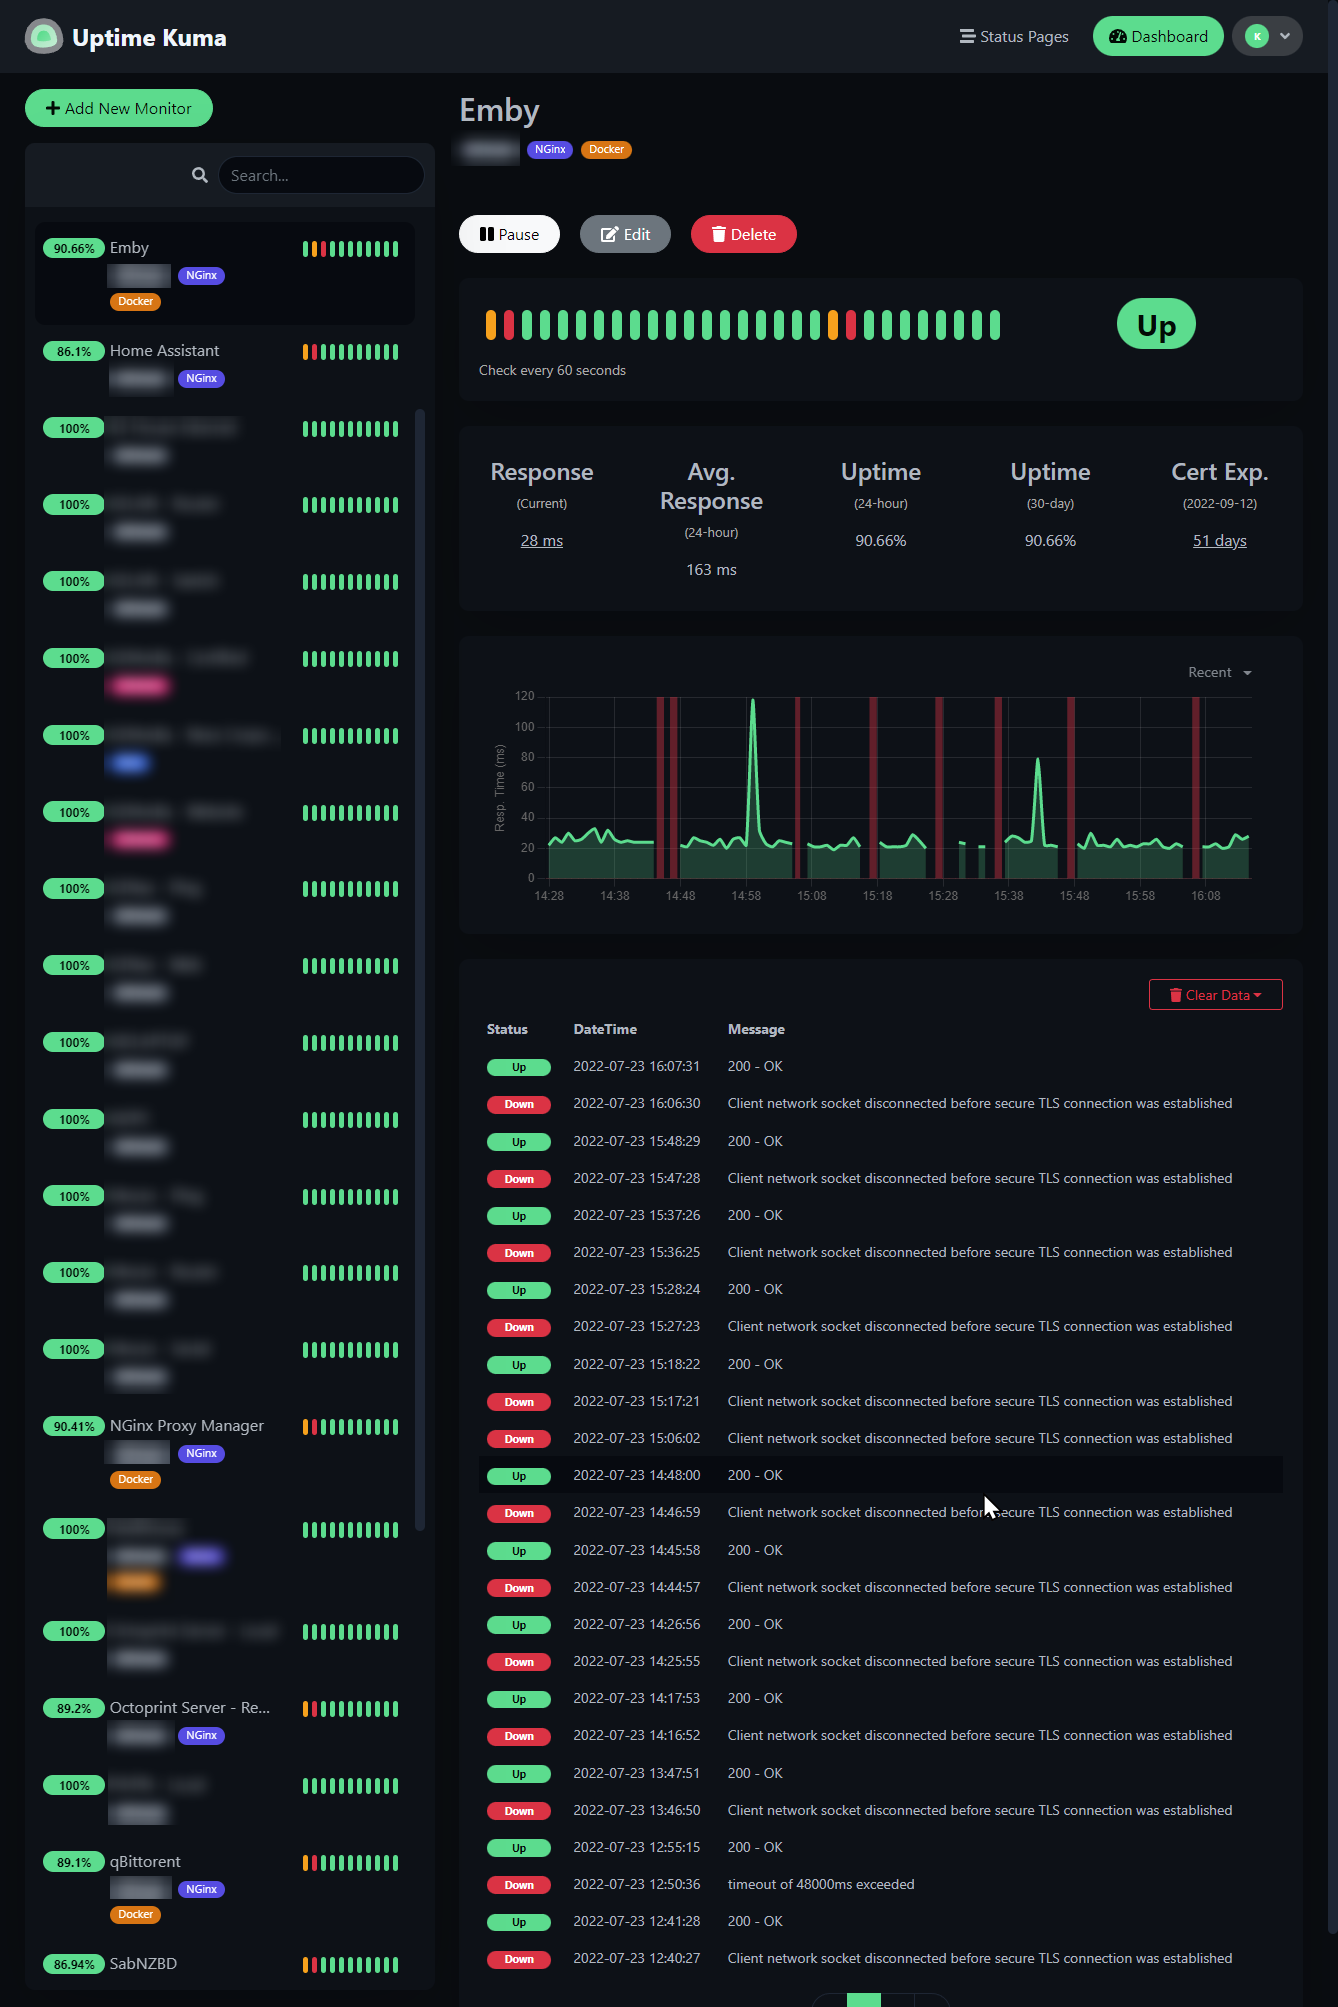1338x2007 pixels.
Task: Click the 89.2% uptime badge
Action: click(x=74, y=1709)
